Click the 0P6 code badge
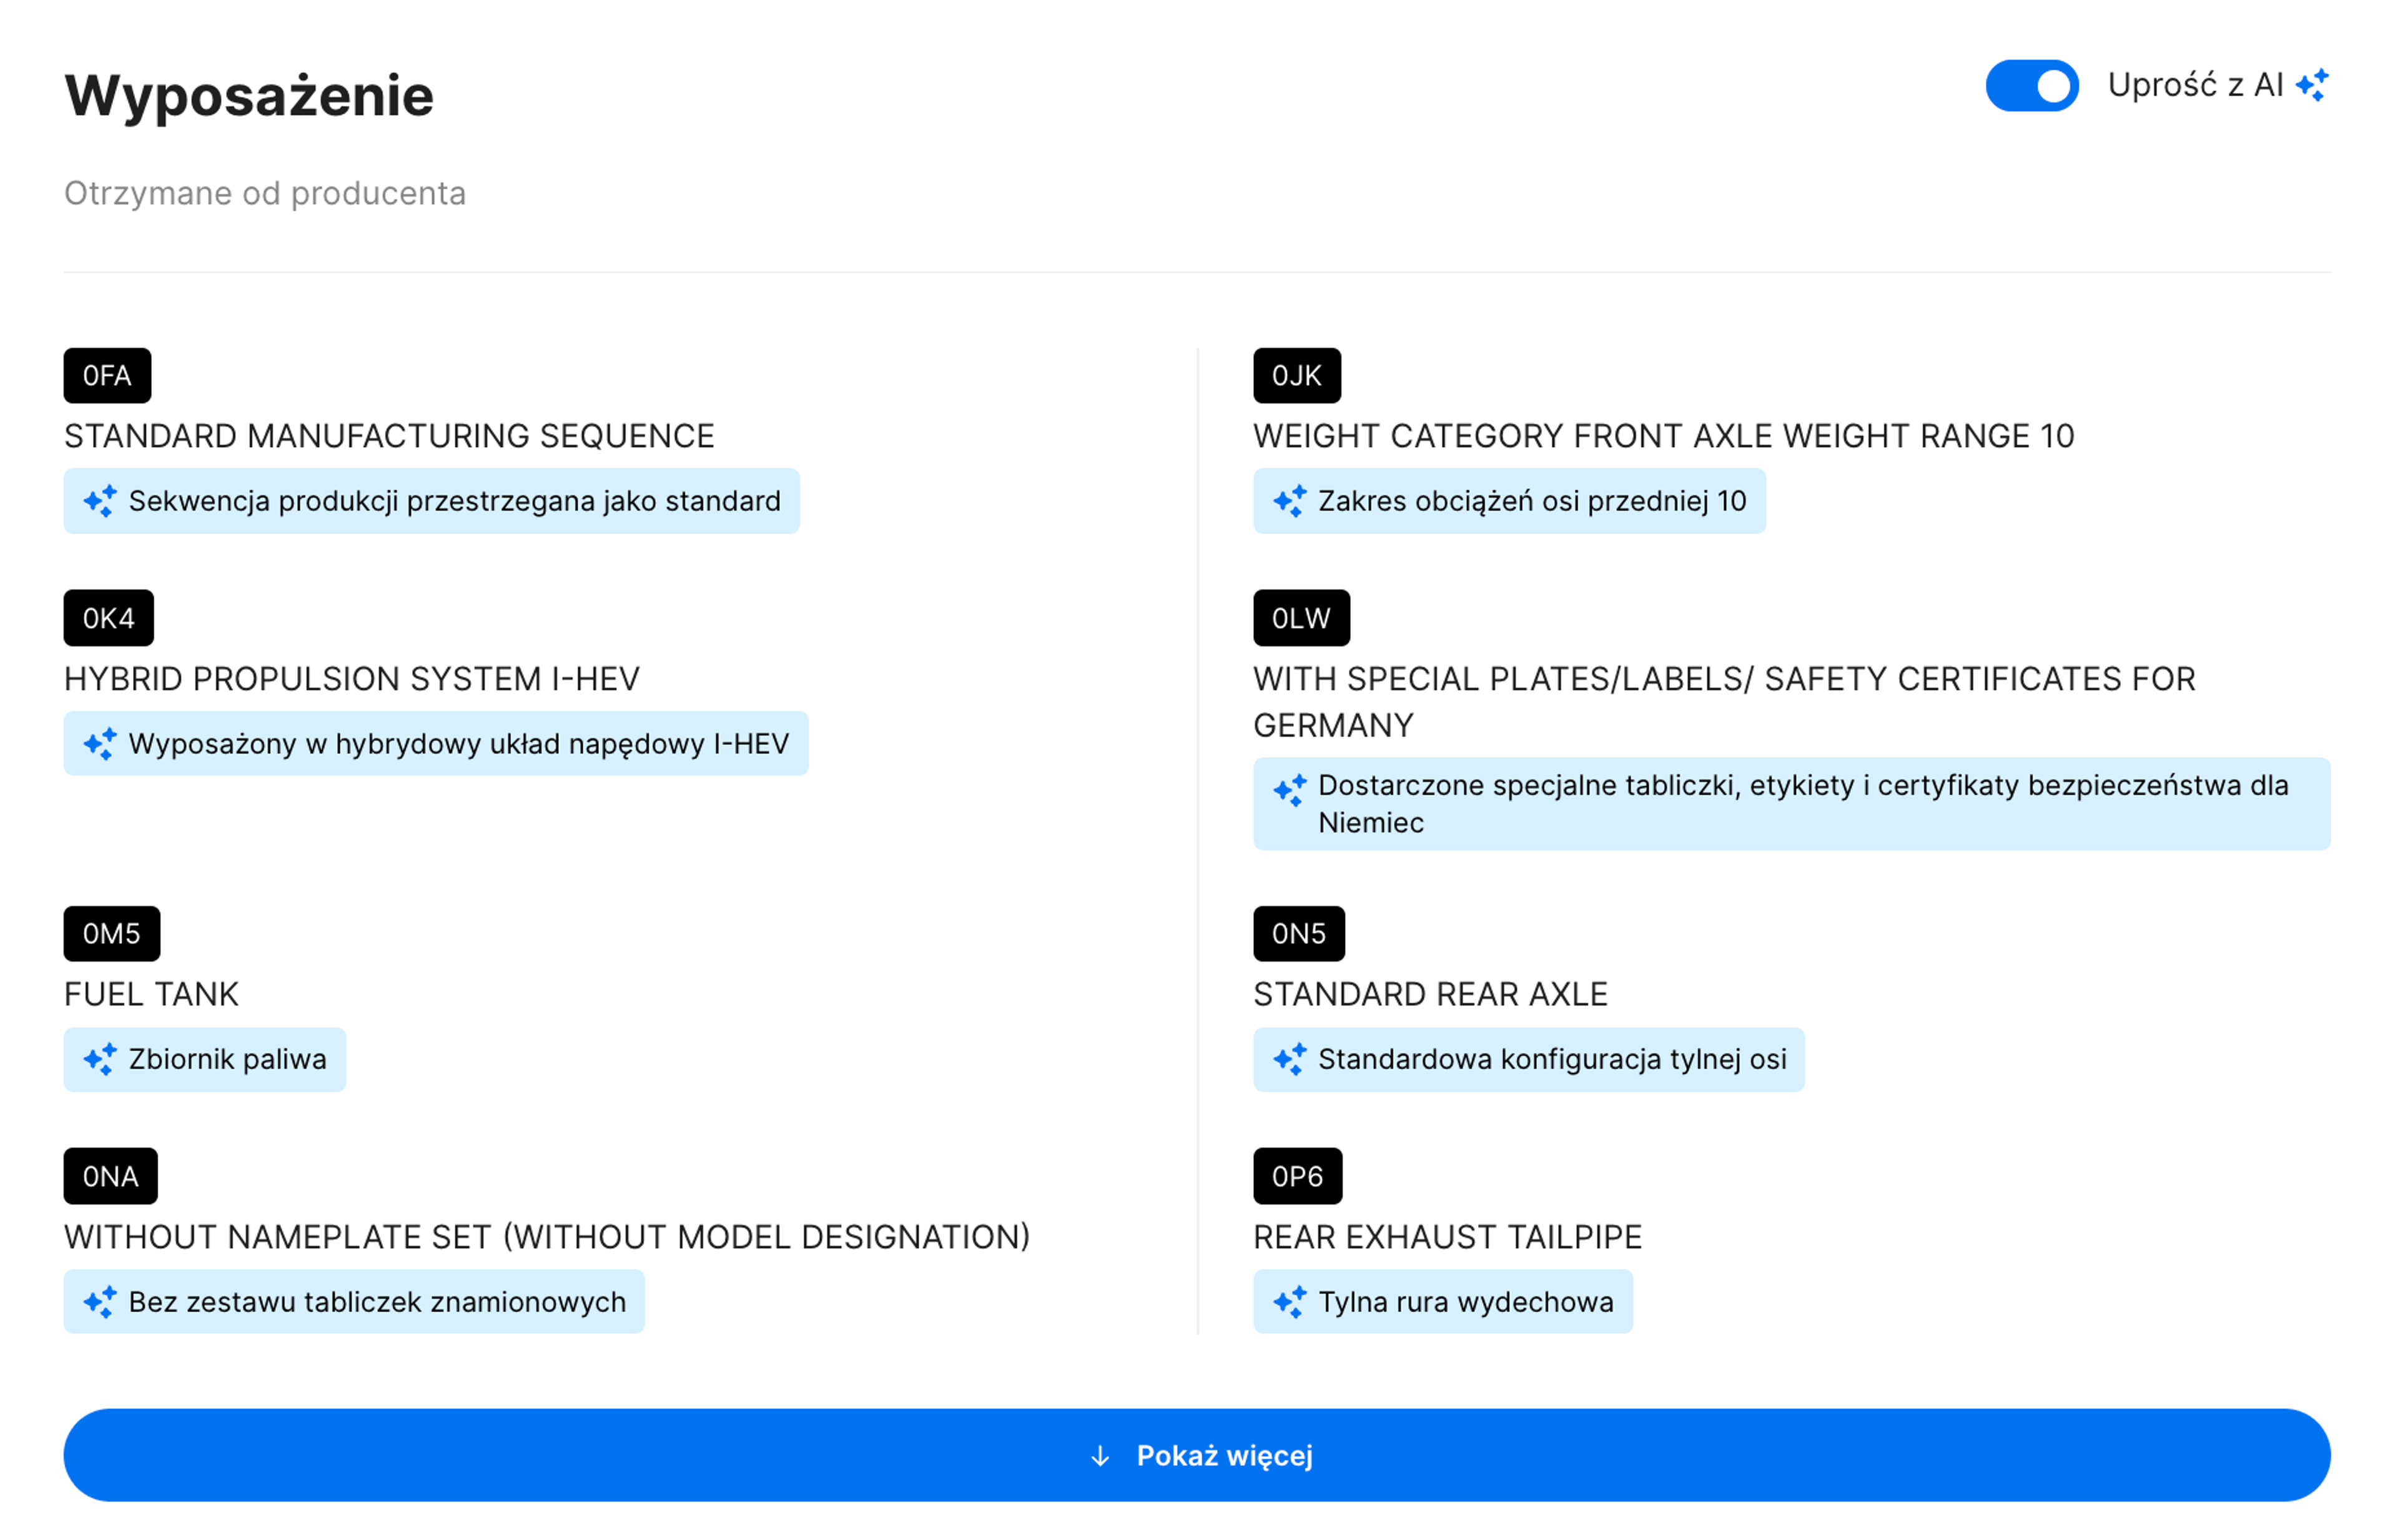The image size is (2398, 1540). coord(1297,1176)
